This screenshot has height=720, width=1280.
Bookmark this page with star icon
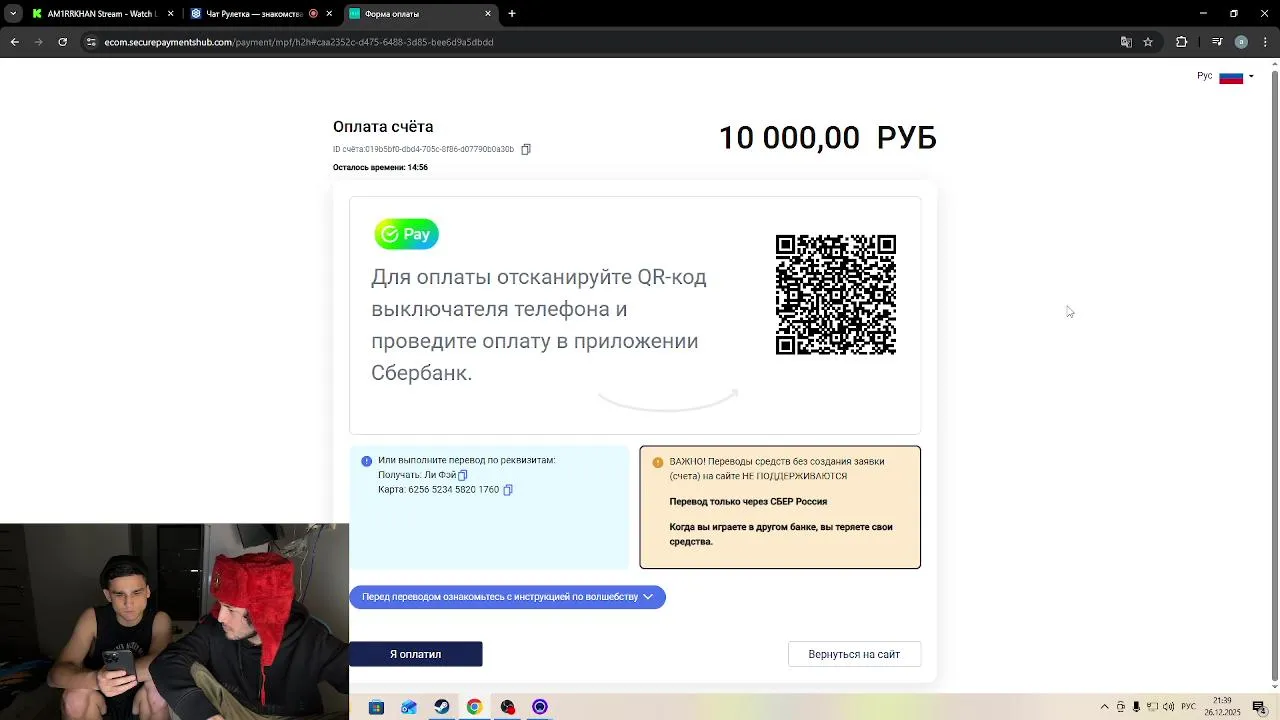coord(1148,42)
